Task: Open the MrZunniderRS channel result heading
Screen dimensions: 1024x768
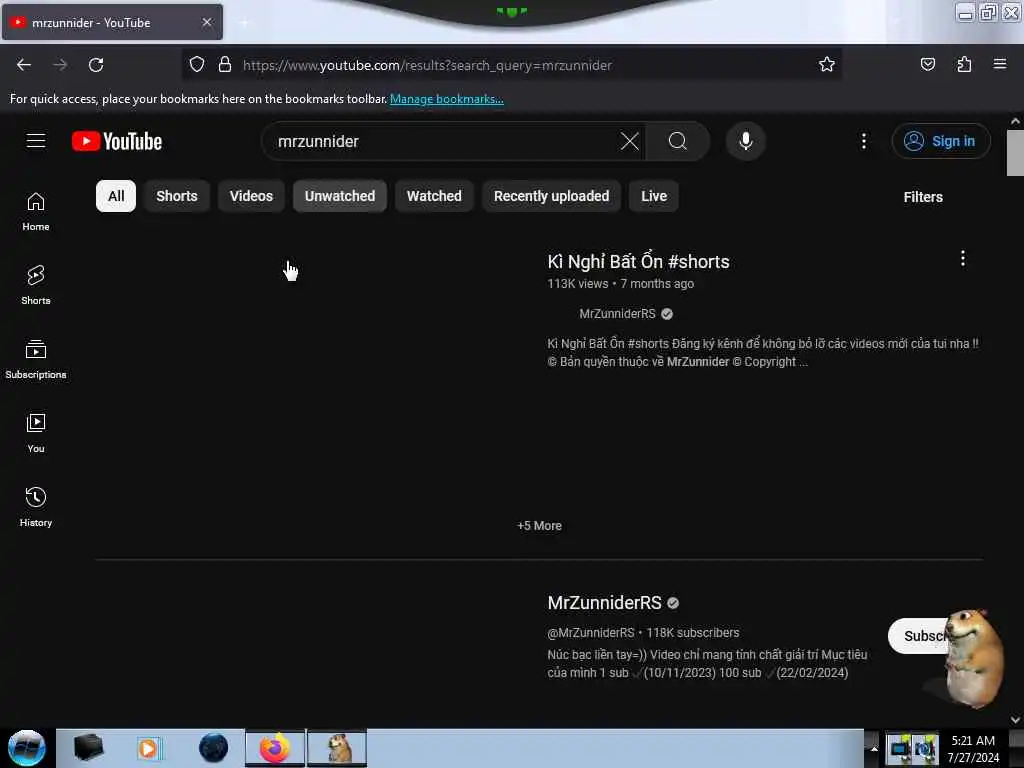Action: (605, 602)
